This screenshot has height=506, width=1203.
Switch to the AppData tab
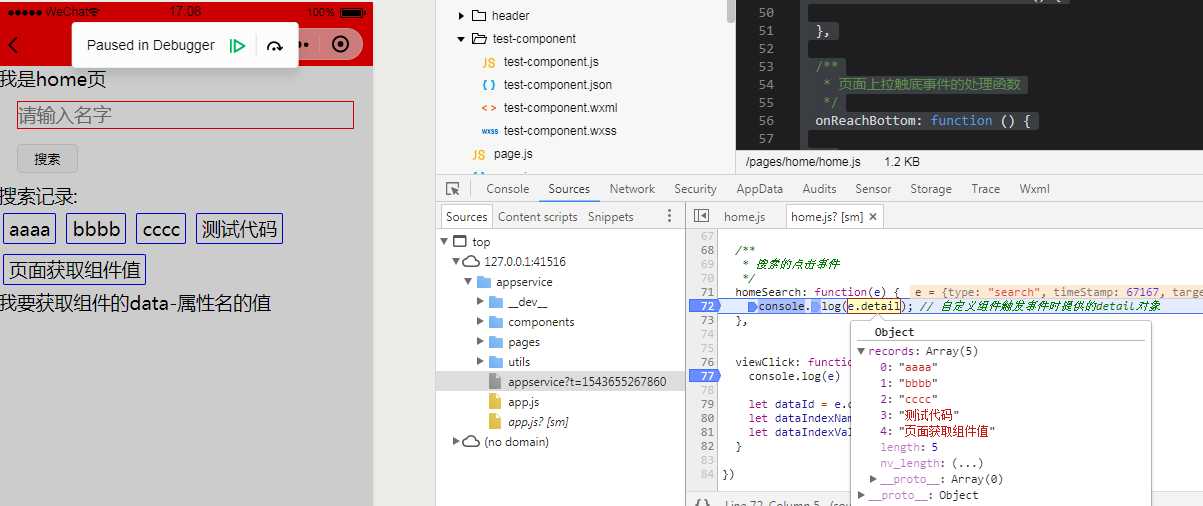click(760, 189)
